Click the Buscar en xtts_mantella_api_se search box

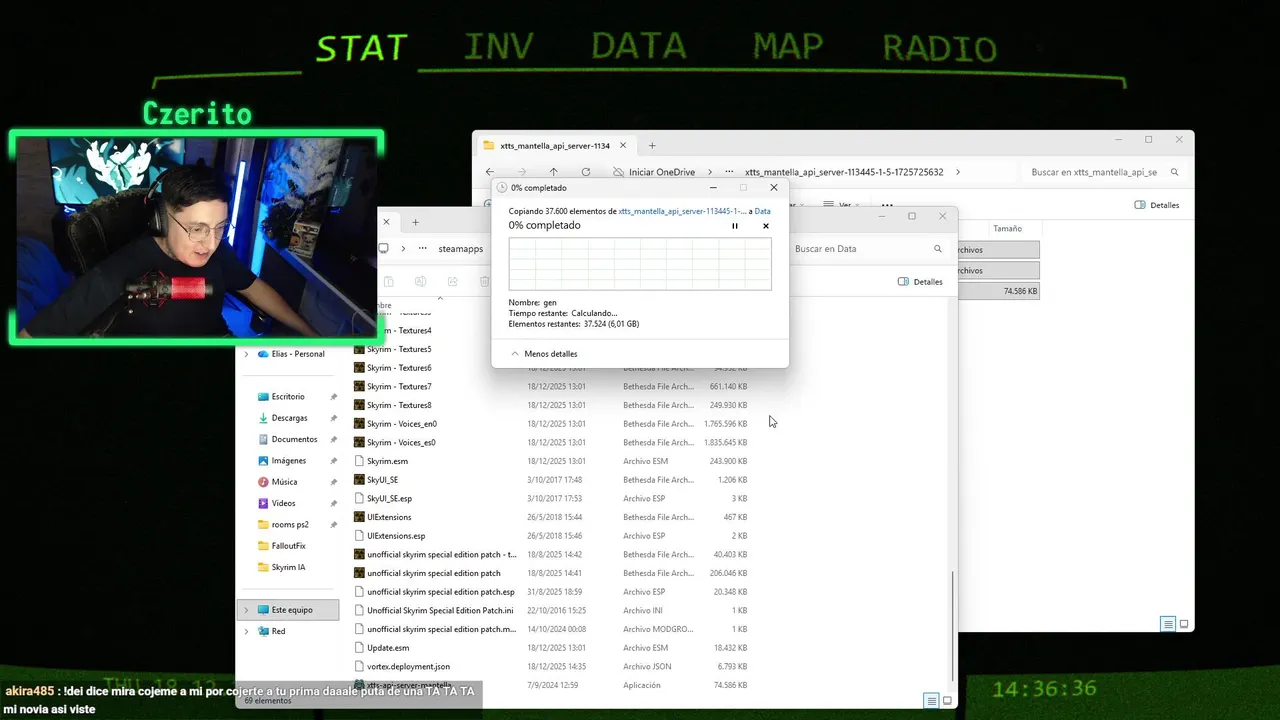point(1094,172)
